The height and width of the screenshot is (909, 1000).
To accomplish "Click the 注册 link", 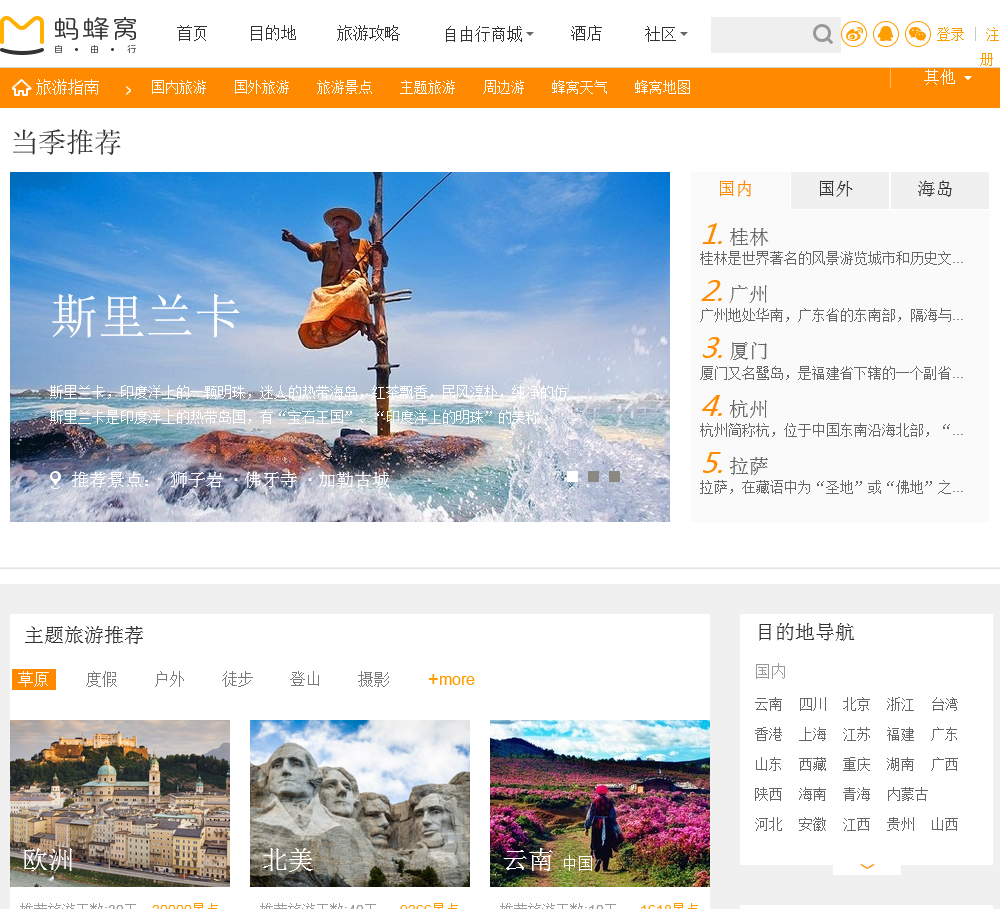I will (x=990, y=46).
